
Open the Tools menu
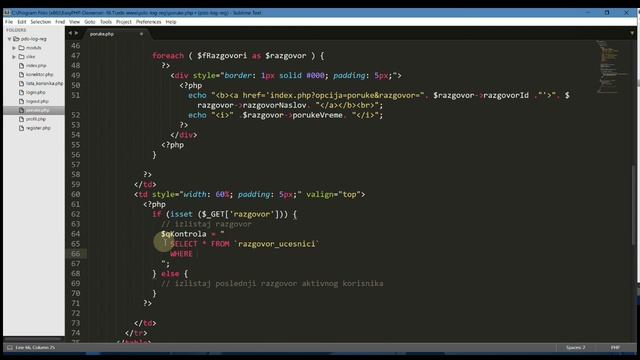point(106,22)
